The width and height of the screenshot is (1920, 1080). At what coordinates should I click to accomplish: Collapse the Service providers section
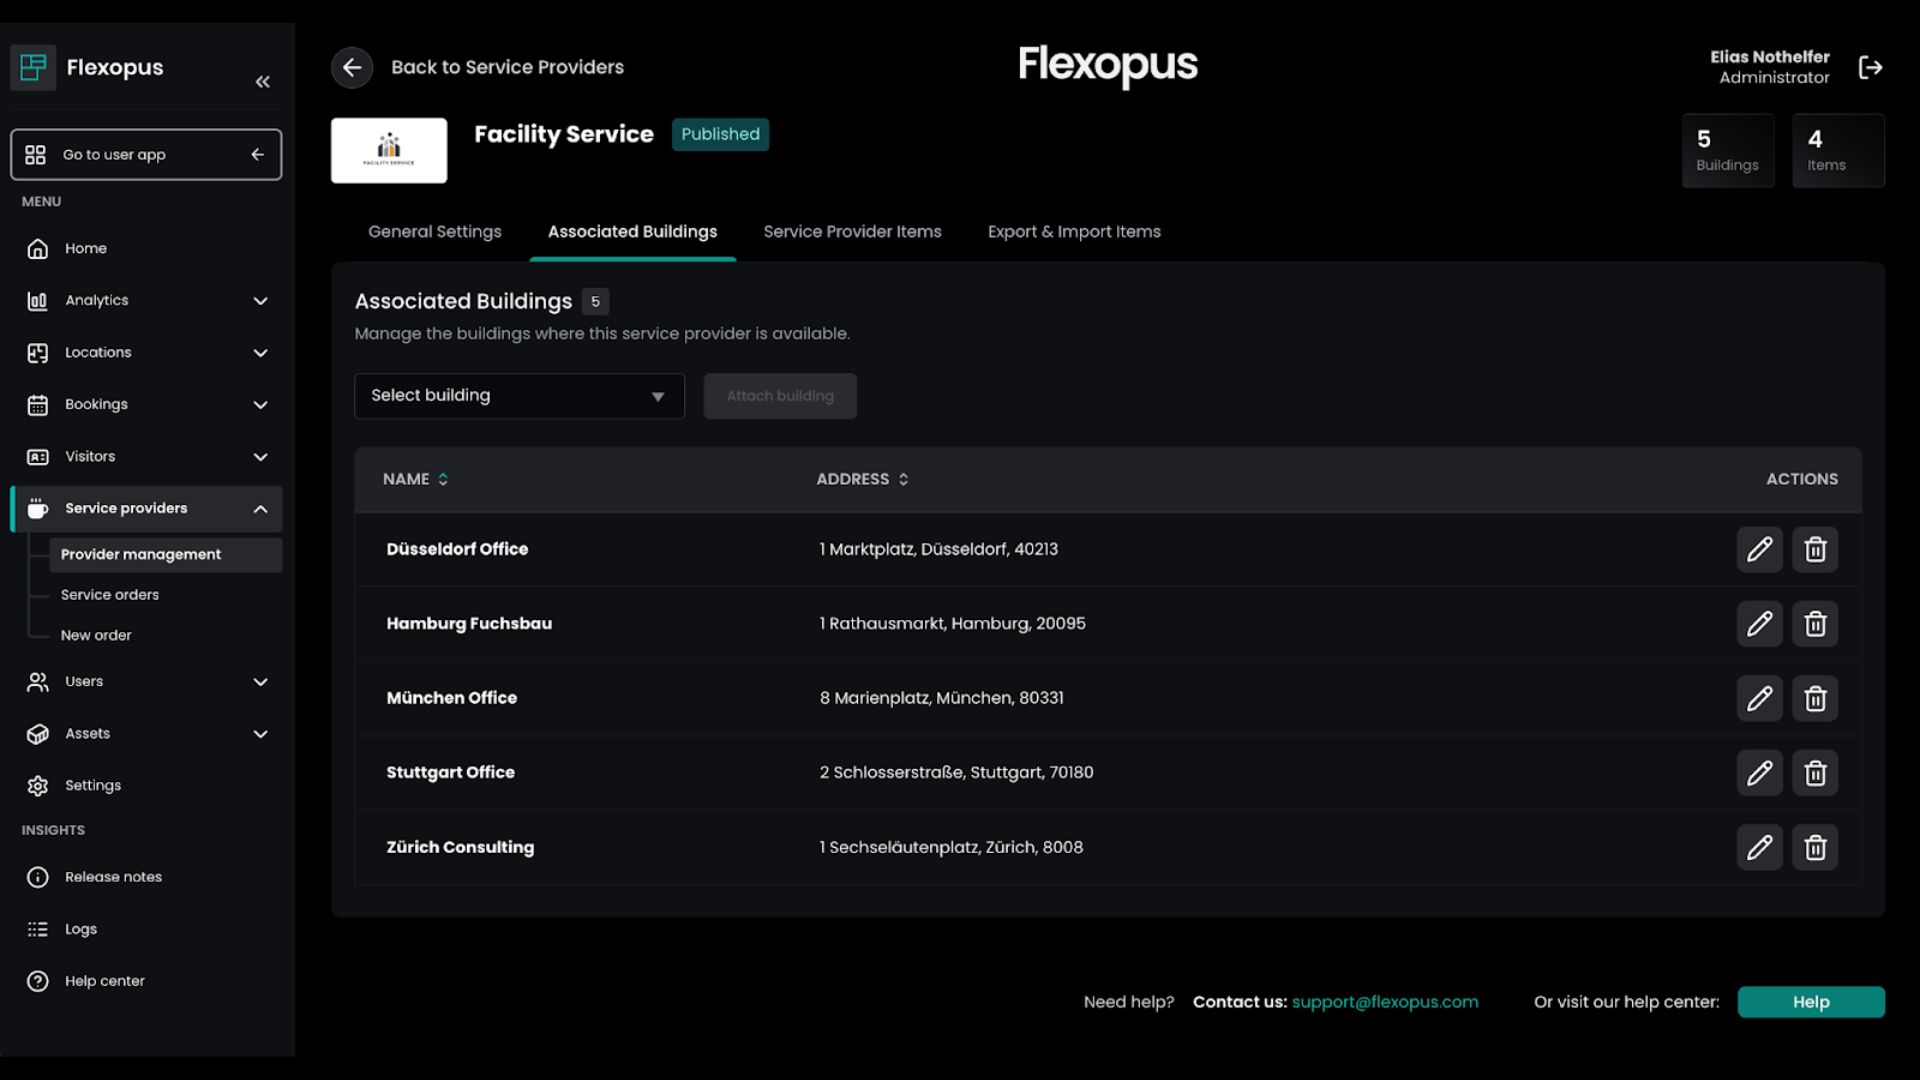point(260,508)
